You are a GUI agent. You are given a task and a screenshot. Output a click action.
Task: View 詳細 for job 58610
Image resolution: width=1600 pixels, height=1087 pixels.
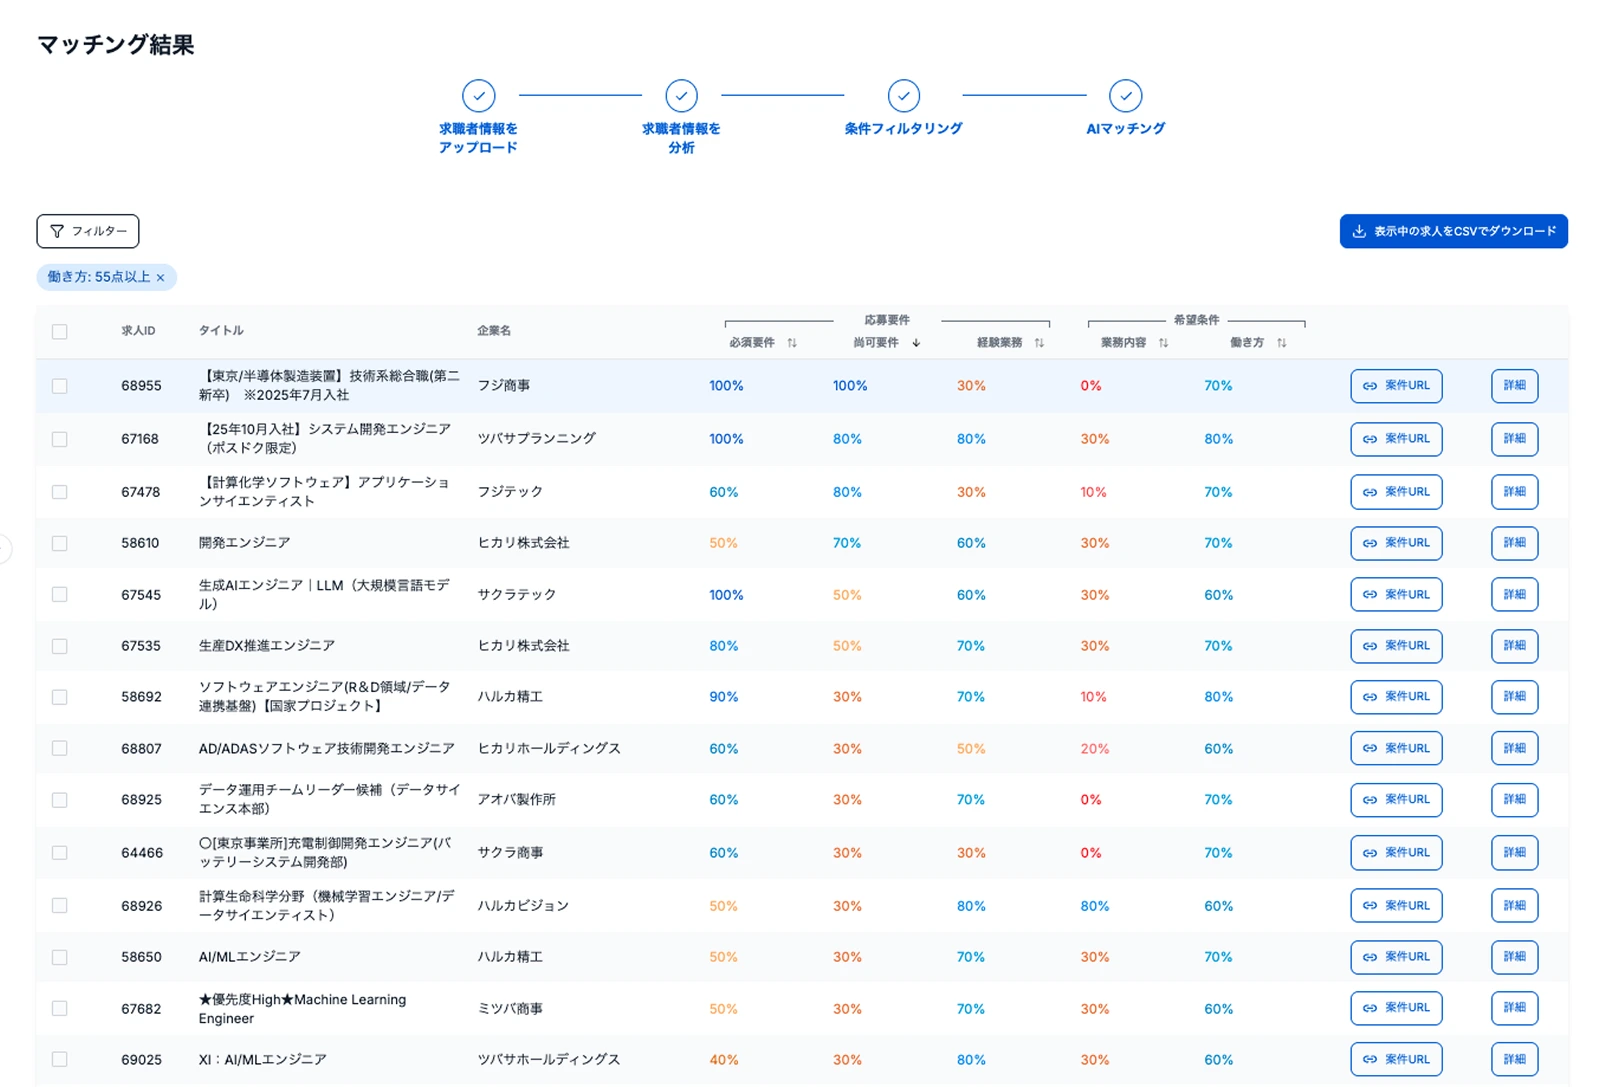click(x=1515, y=543)
